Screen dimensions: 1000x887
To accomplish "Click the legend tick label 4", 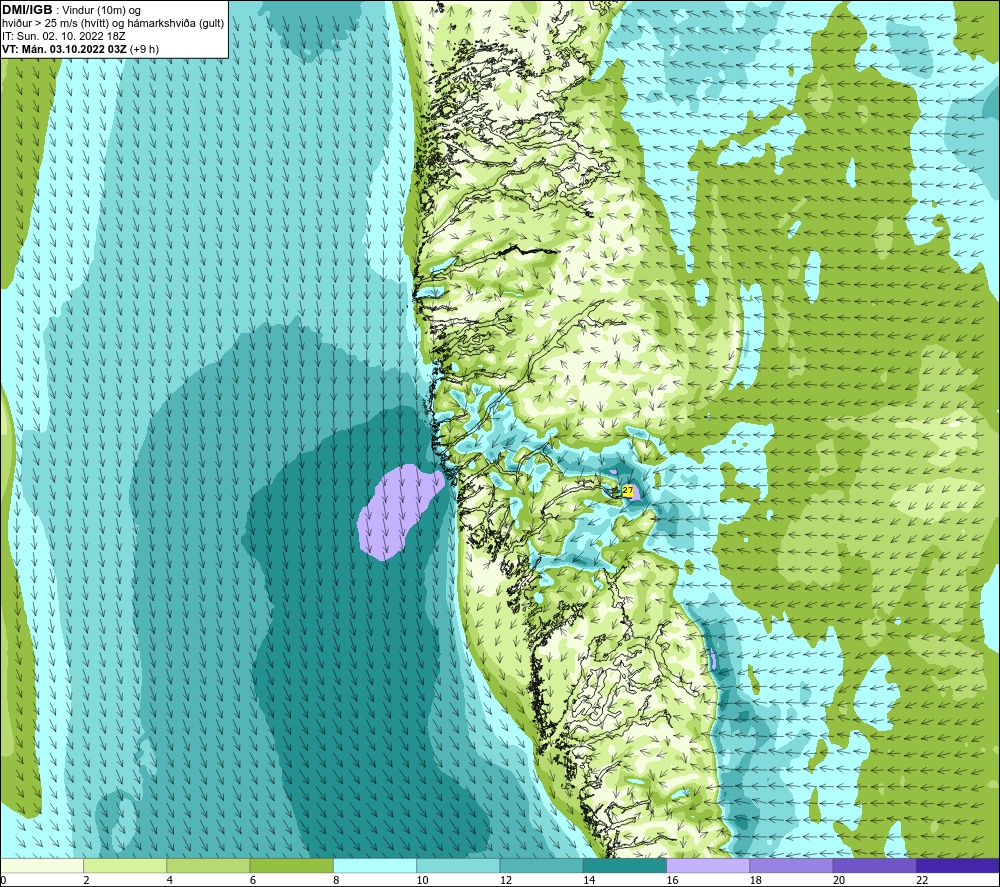I will [170, 880].
